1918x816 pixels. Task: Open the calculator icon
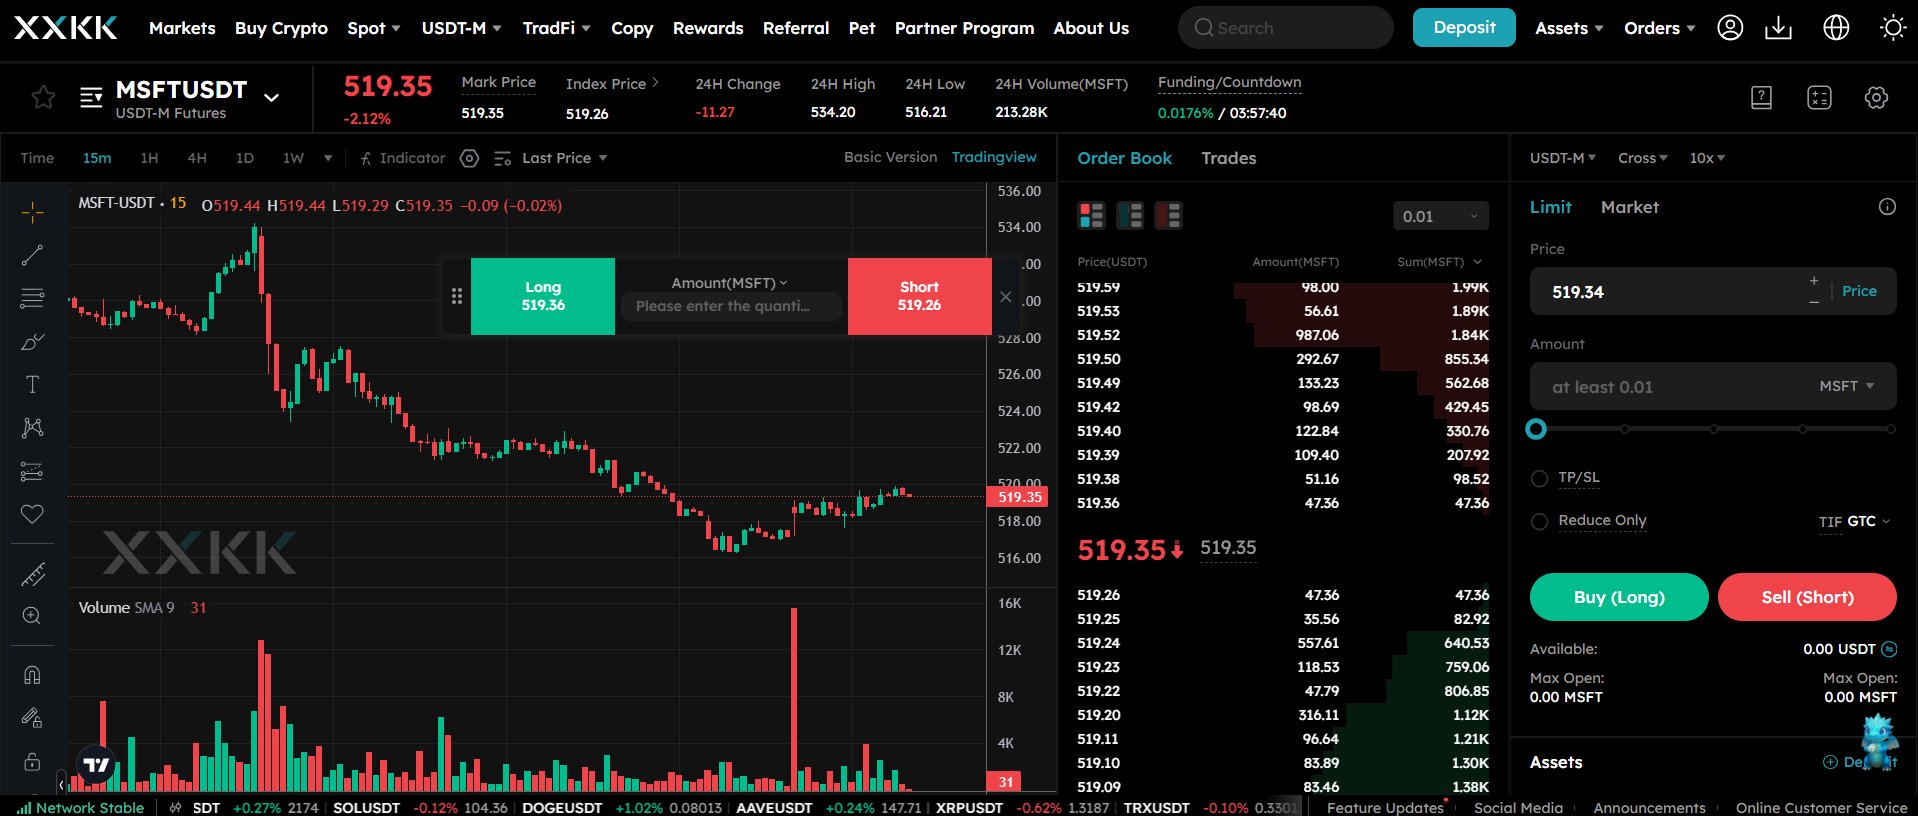click(1819, 97)
